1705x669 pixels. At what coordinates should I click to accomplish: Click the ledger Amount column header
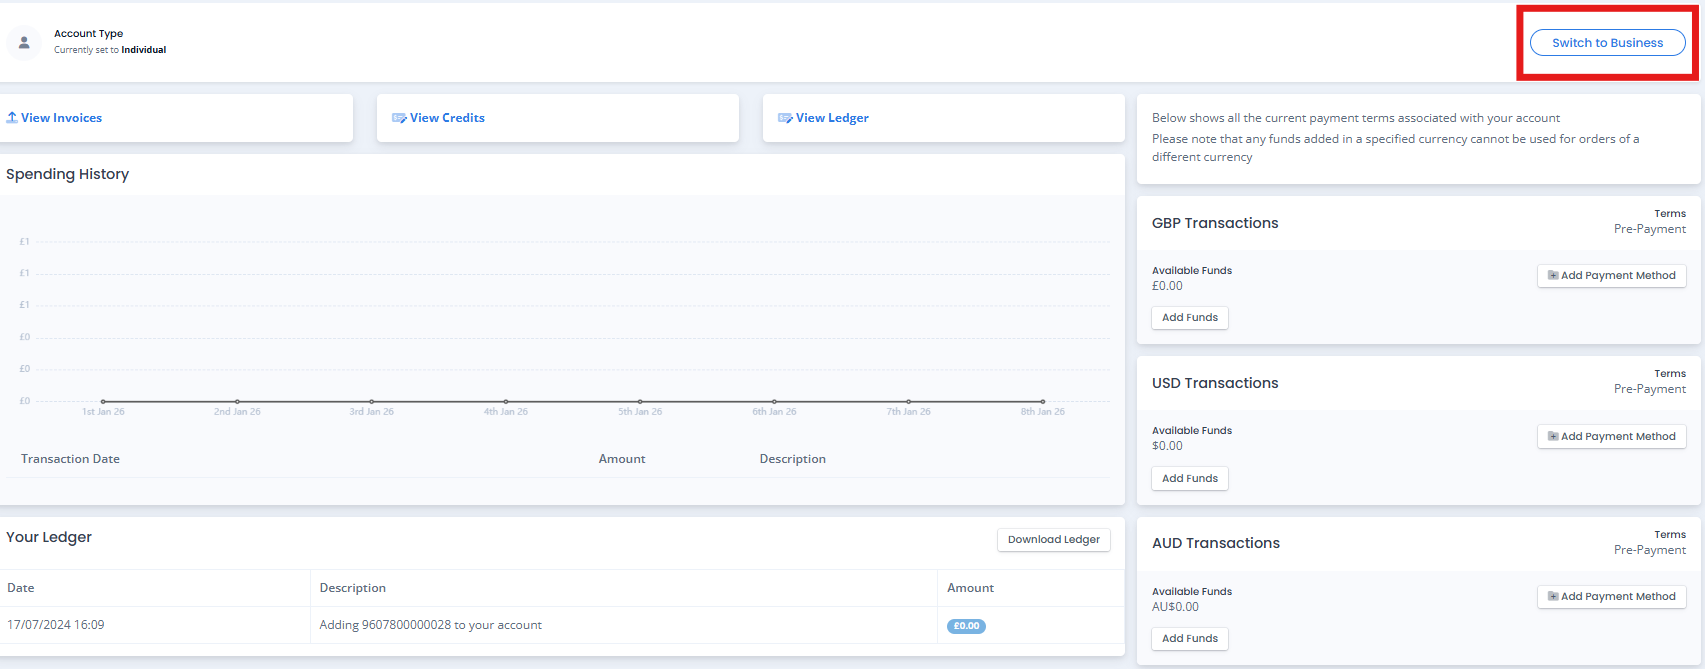click(x=970, y=588)
